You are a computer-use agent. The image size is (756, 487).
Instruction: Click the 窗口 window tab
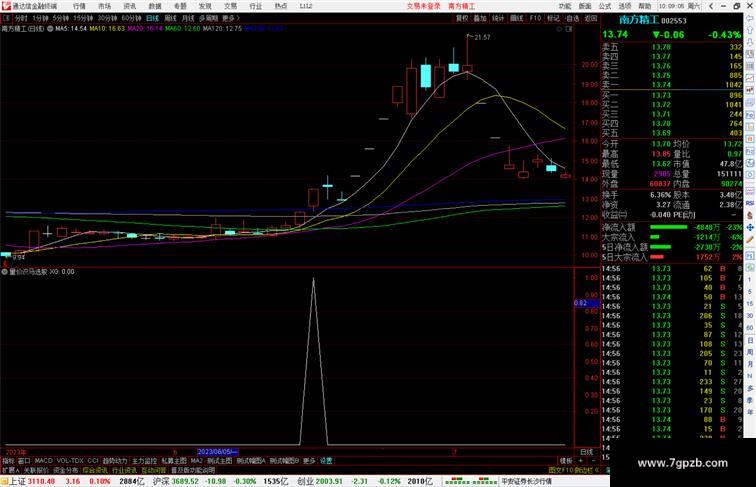click(24, 461)
